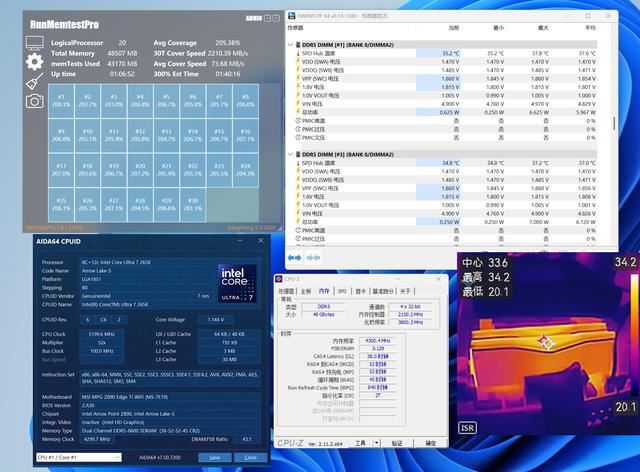Switch to the 处理器 tab in CPU-Z

(286, 291)
